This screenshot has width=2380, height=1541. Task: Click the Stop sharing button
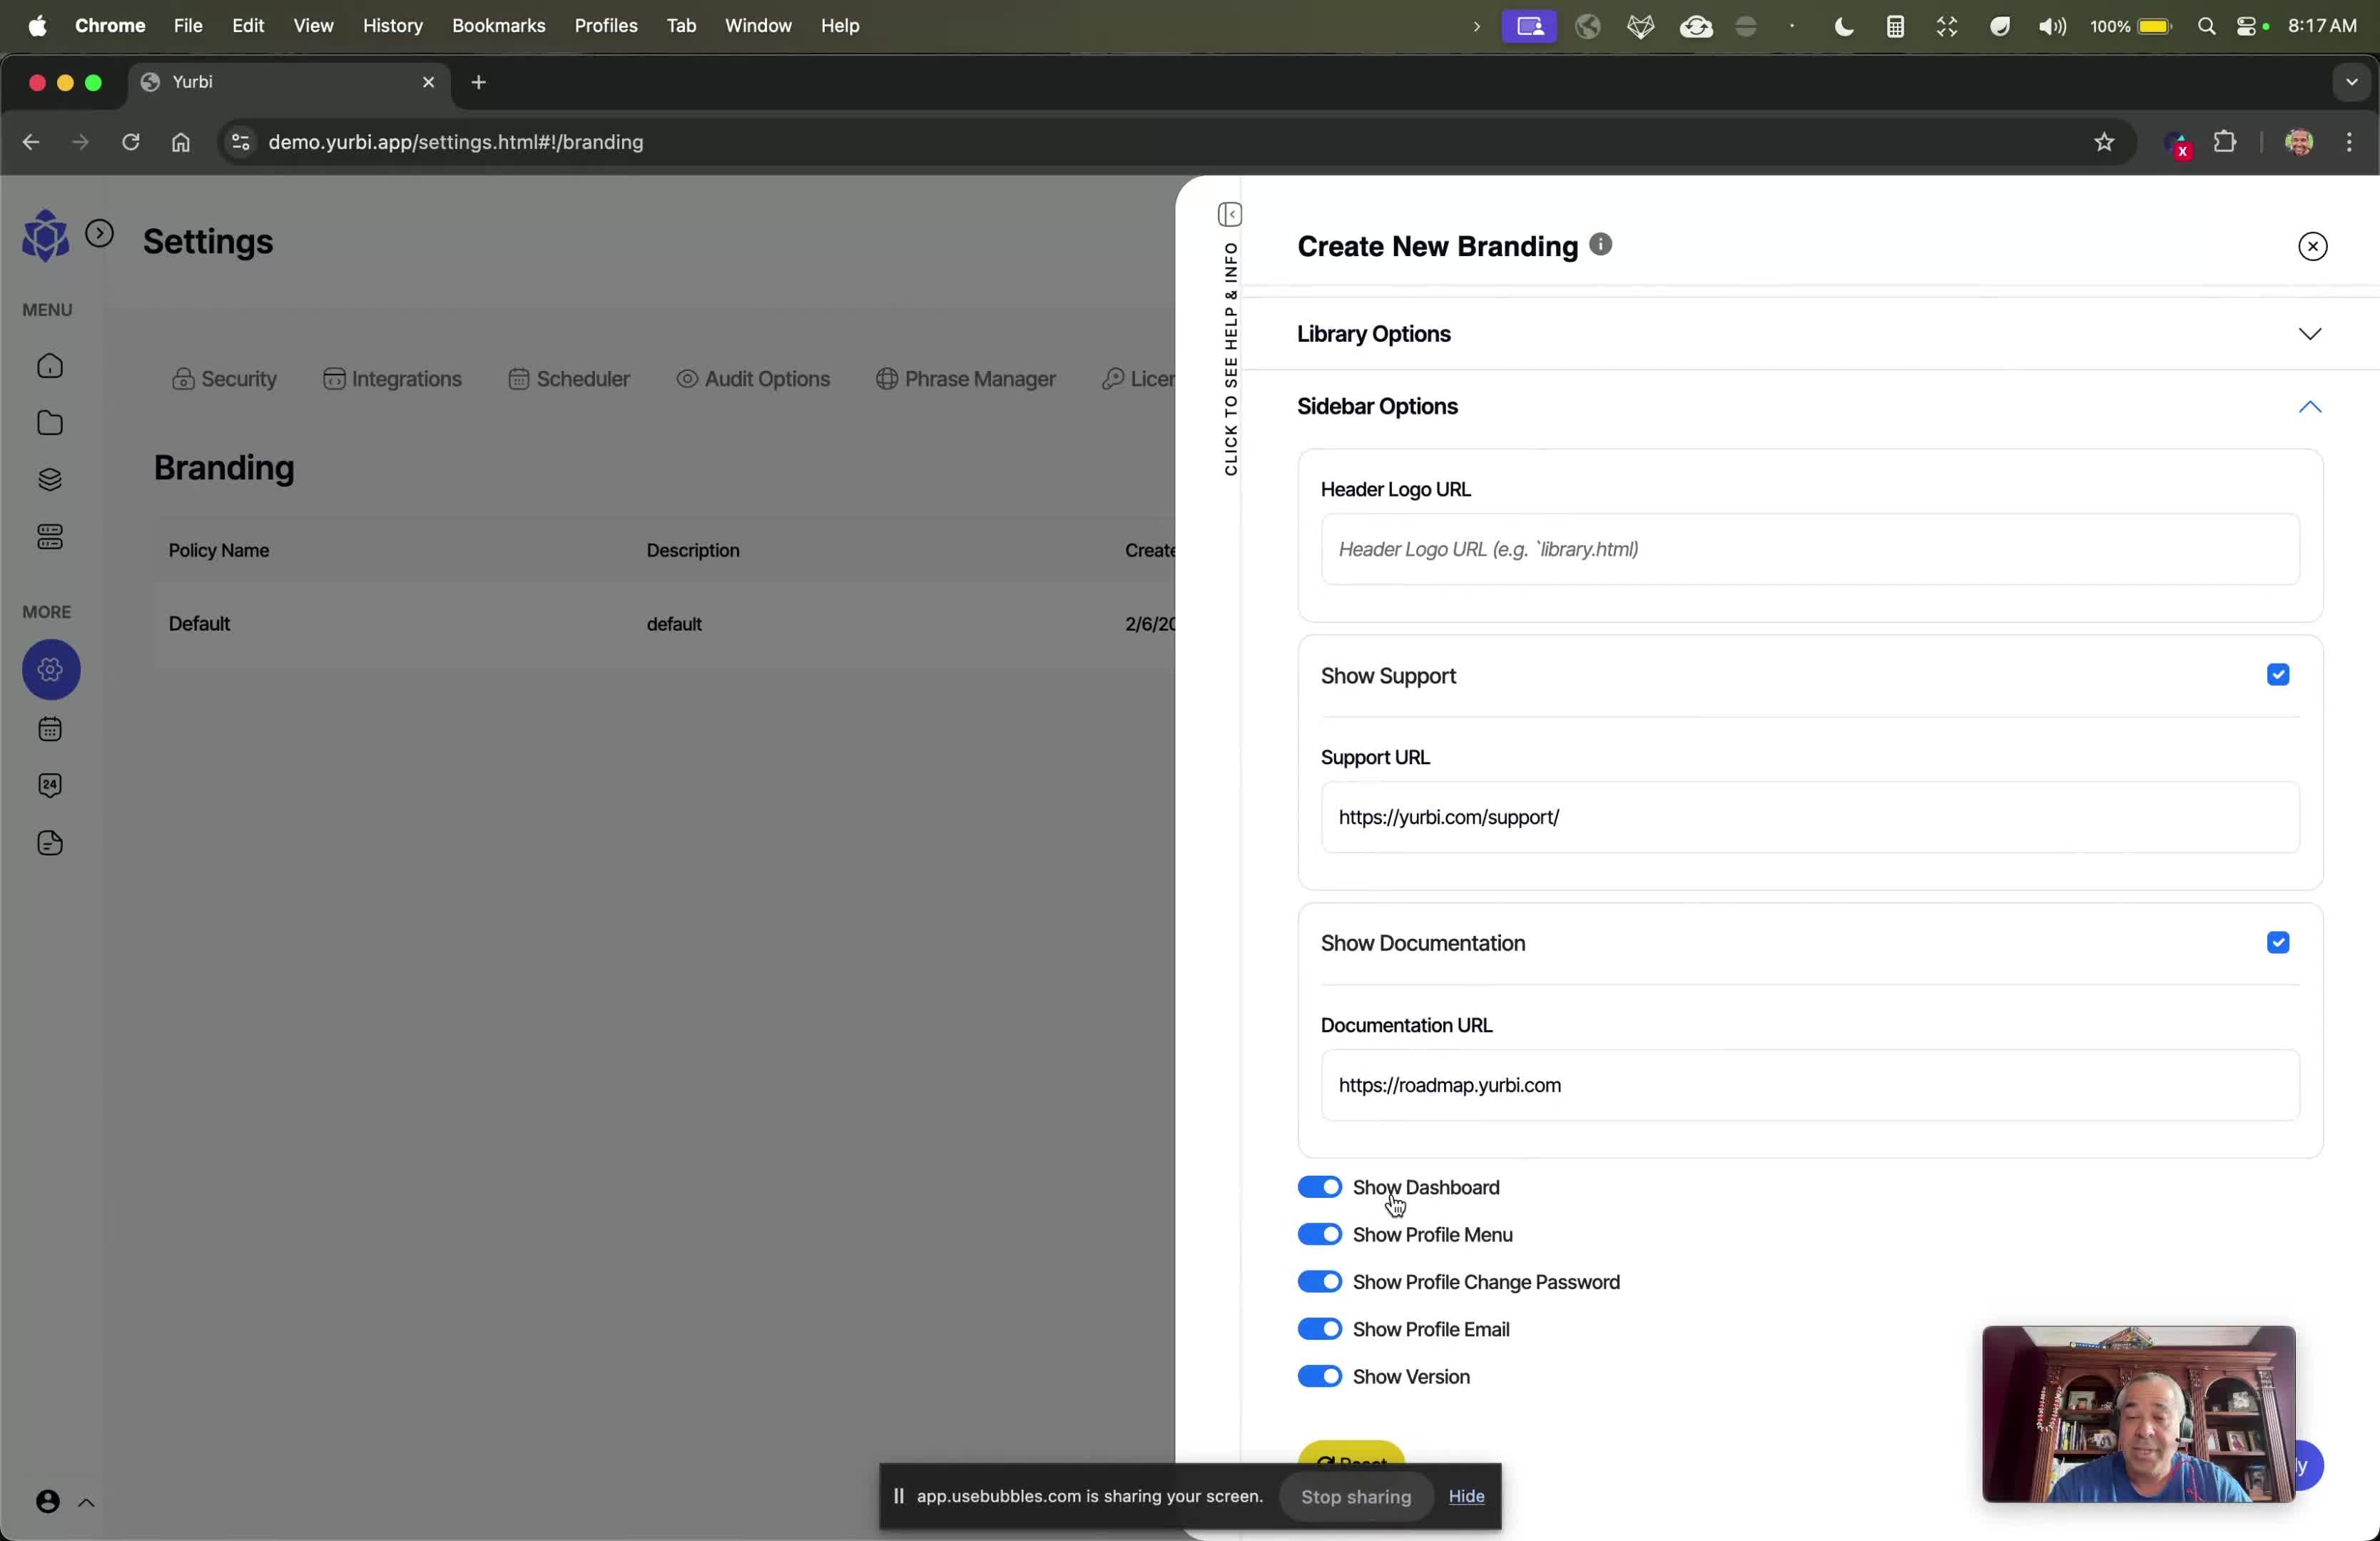pyautogui.click(x=1355, y=1497)
